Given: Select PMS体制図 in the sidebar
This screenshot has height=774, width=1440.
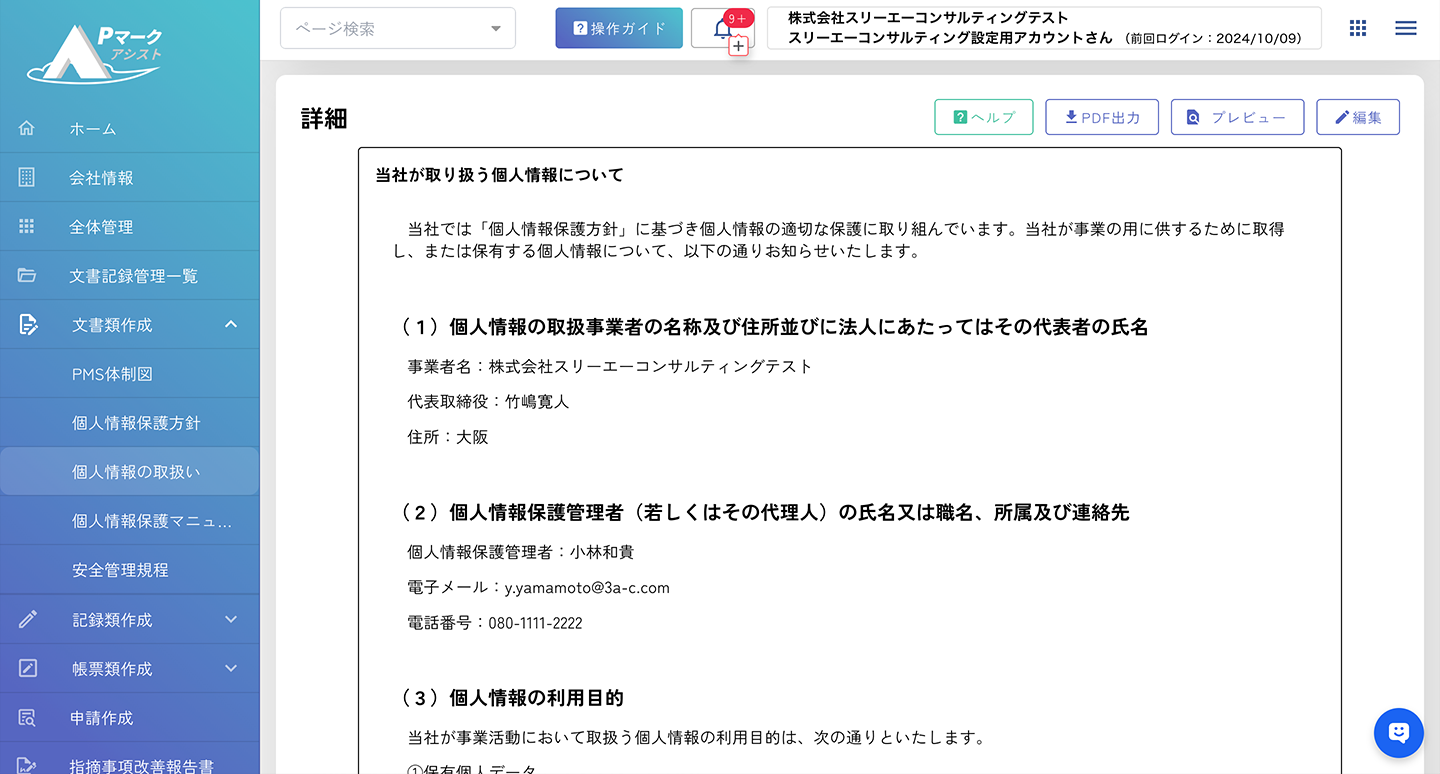Looking at the screenshot, I should pyautogui.click(x=112, y=374).
